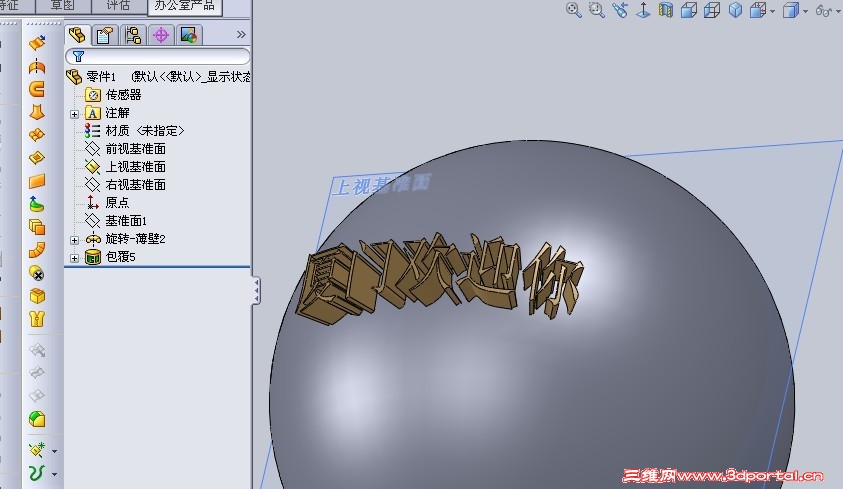Select the 传感器 sensors folder
The image size is (843, 489).
(123, 95)
